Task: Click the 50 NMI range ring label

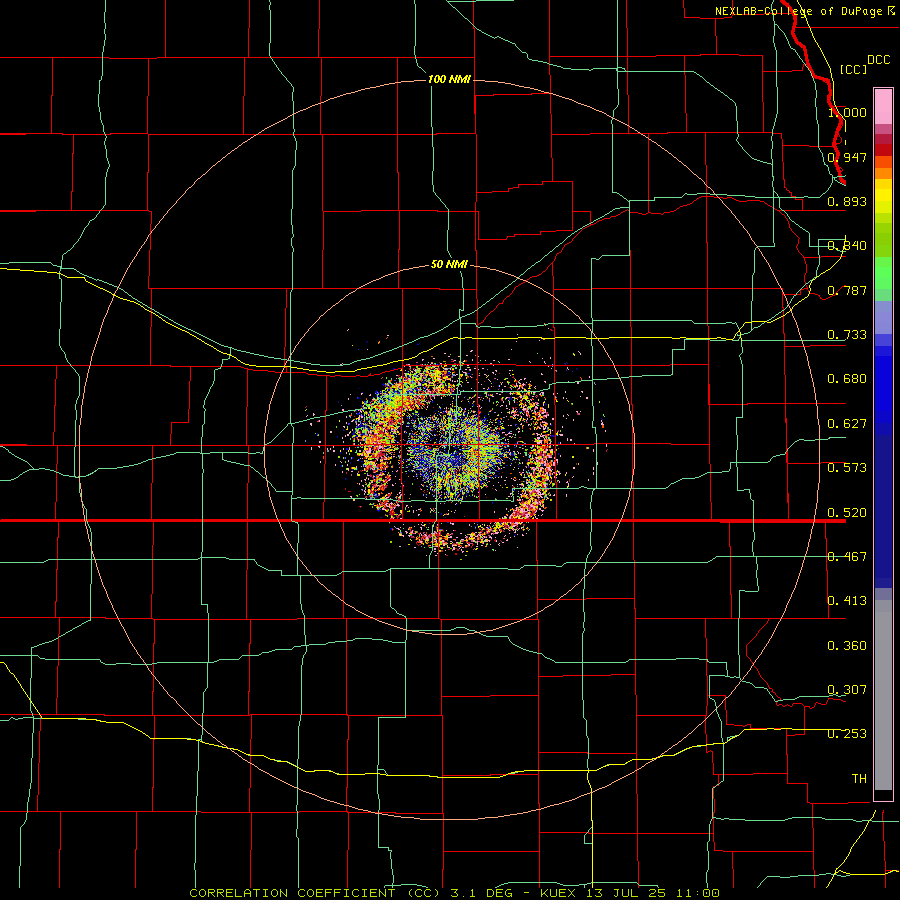Action: (449, 264)
